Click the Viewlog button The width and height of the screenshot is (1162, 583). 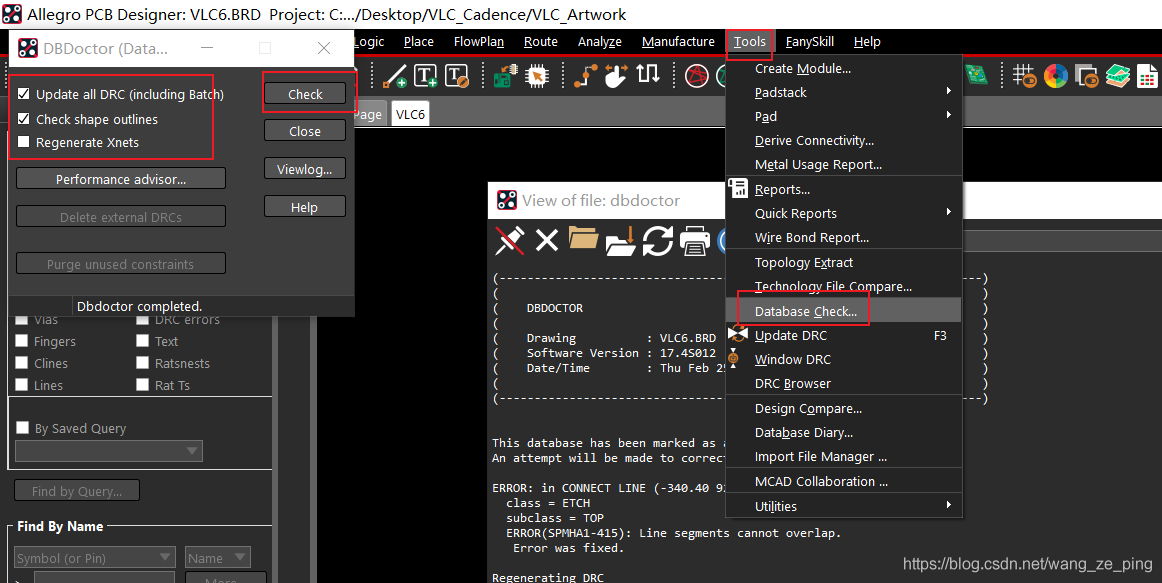(x=305, y=169)
